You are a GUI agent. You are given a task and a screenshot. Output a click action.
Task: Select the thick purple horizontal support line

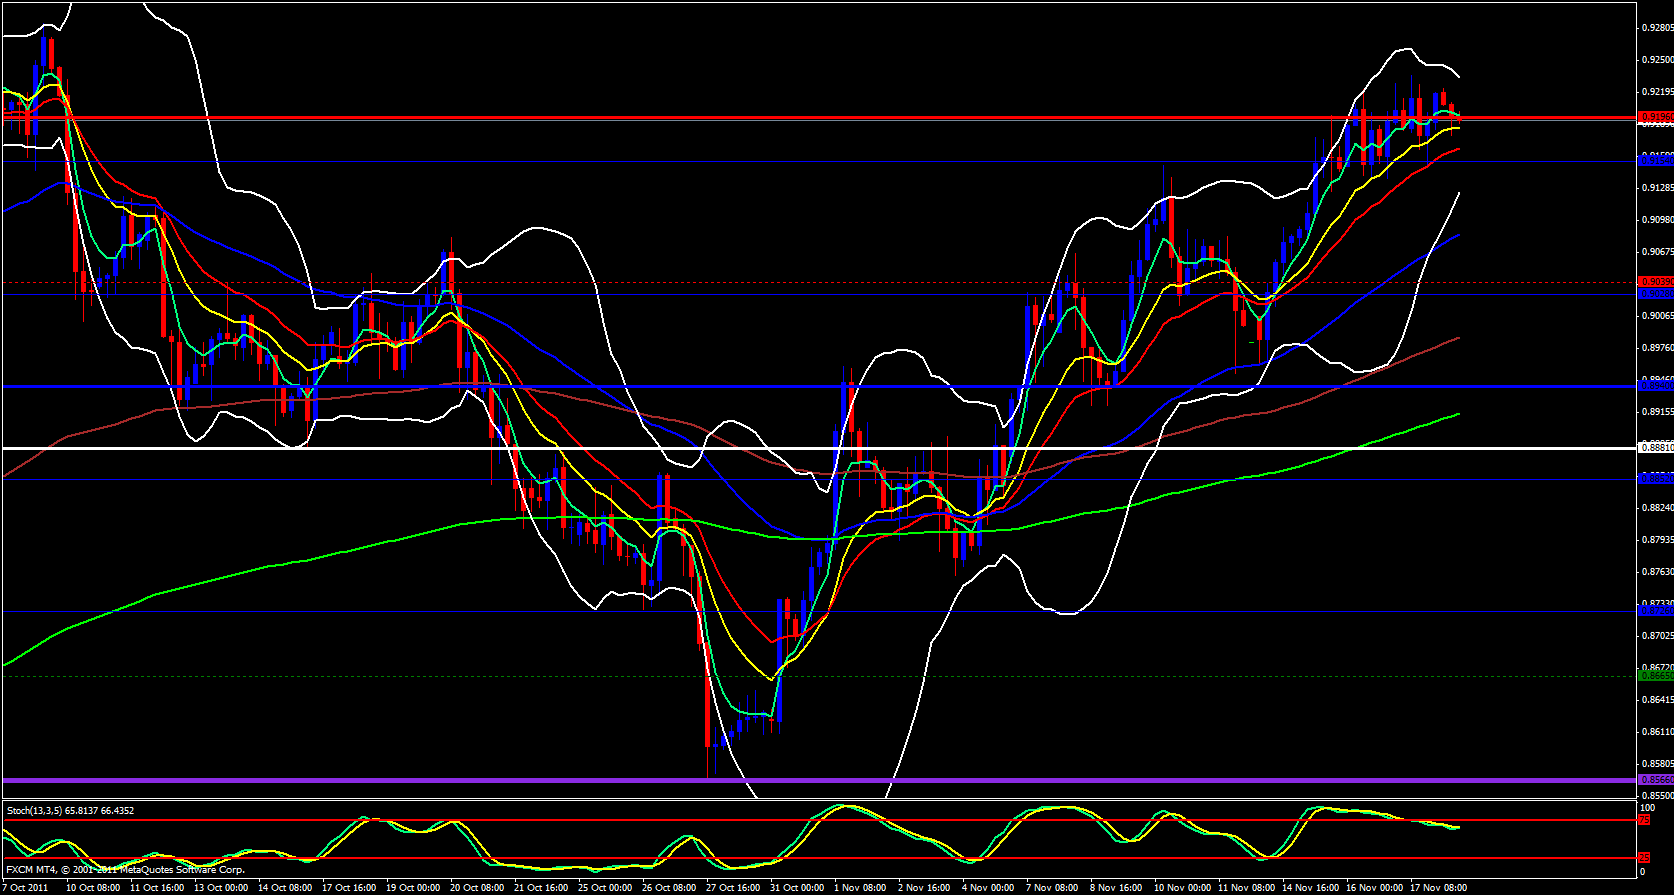(x=800, y=780)
